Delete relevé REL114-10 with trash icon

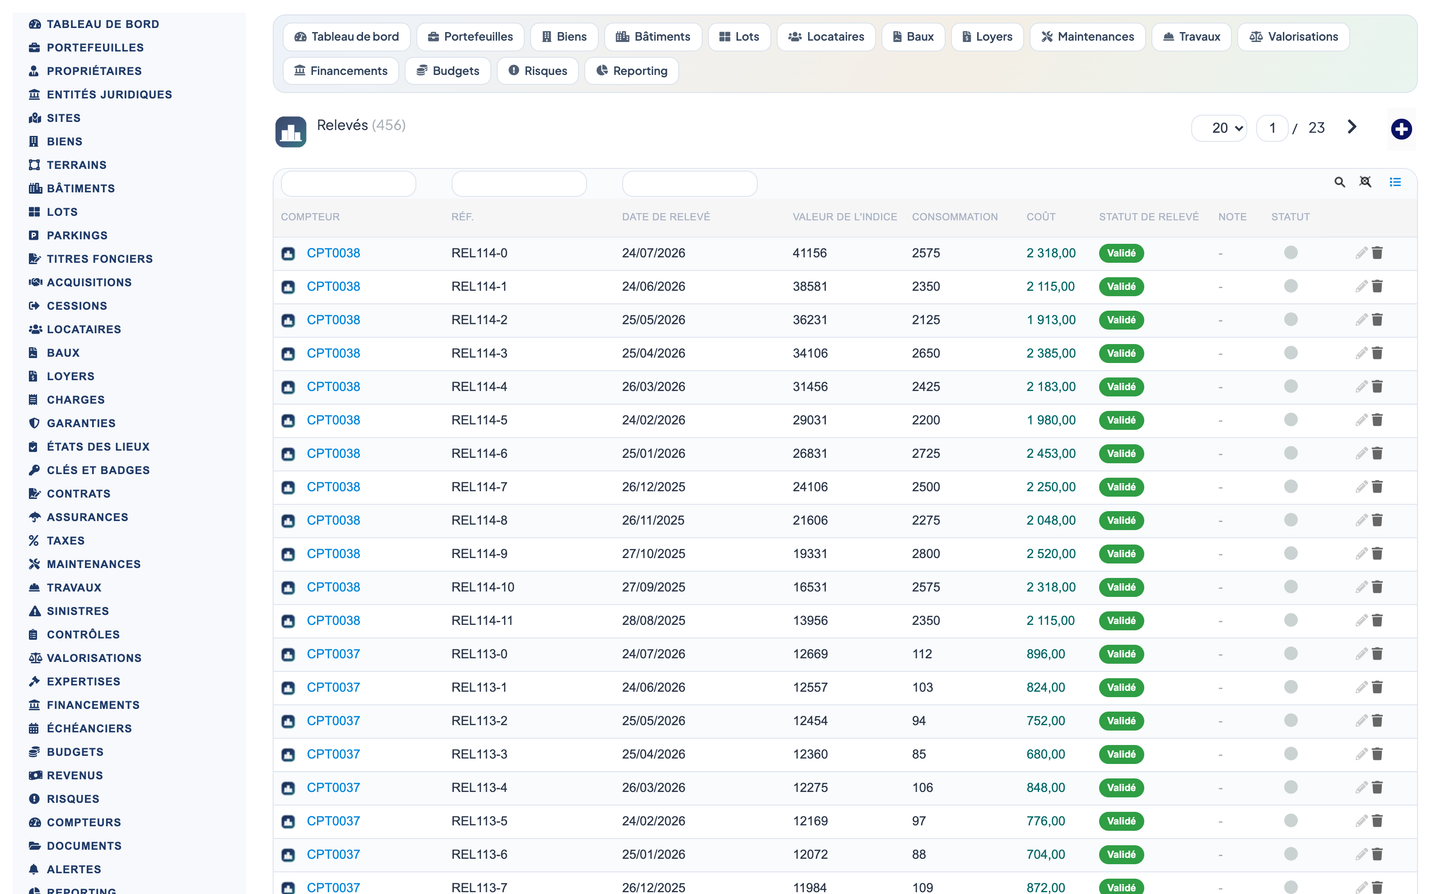[1377, 587]
